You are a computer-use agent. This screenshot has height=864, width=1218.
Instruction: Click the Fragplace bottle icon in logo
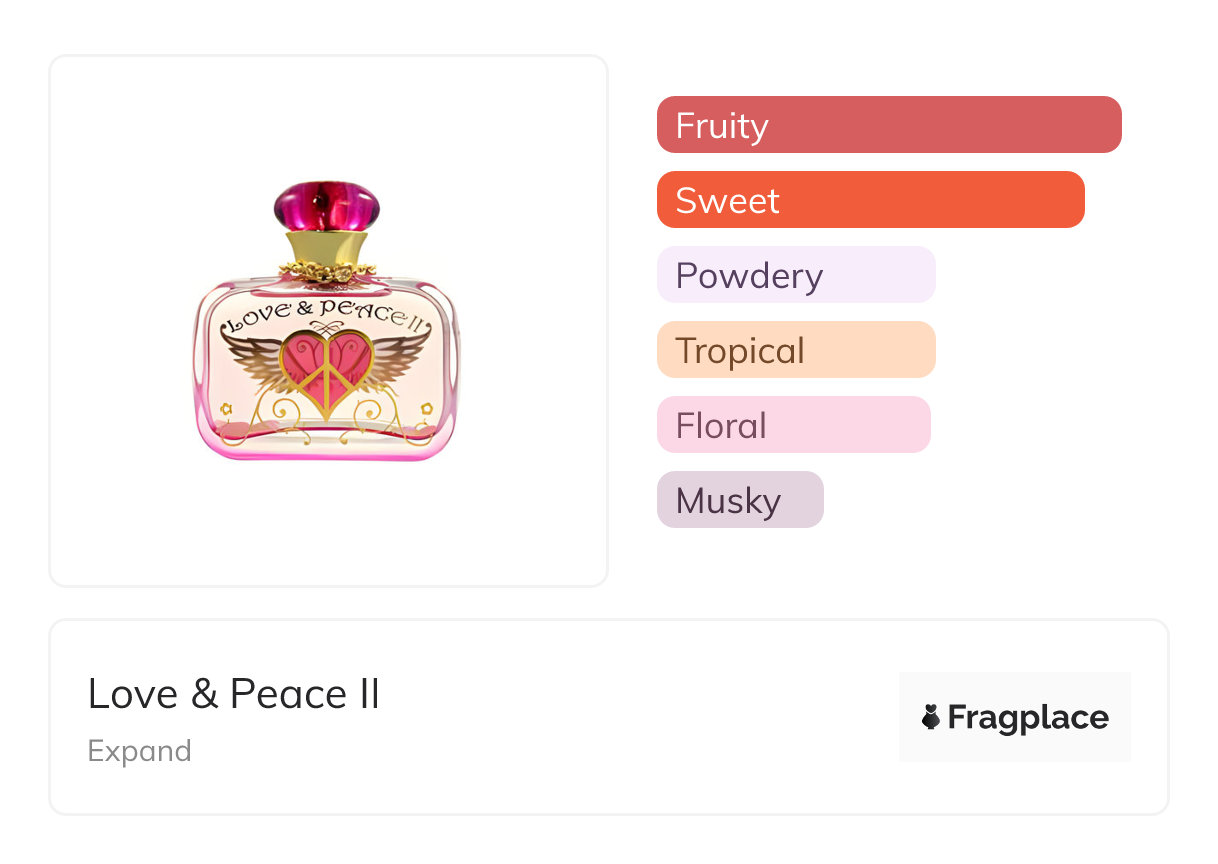pos(931,717)
